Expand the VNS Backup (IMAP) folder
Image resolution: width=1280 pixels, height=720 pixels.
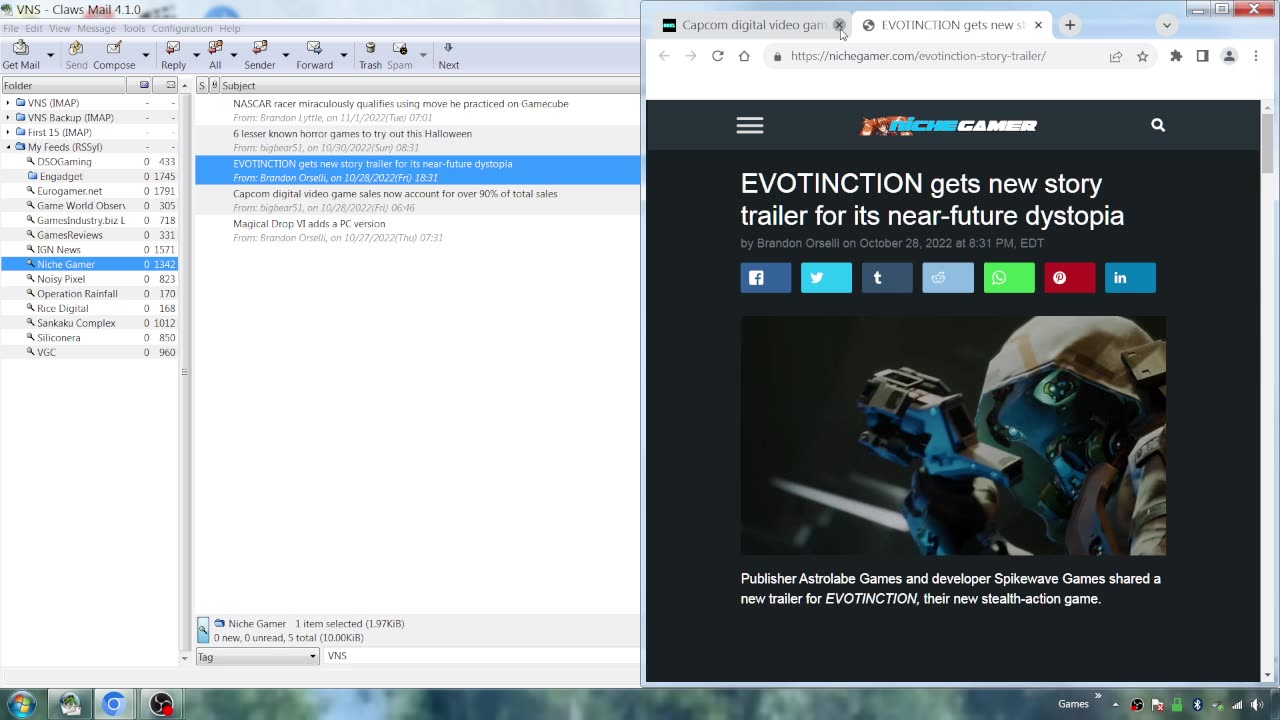8,118
